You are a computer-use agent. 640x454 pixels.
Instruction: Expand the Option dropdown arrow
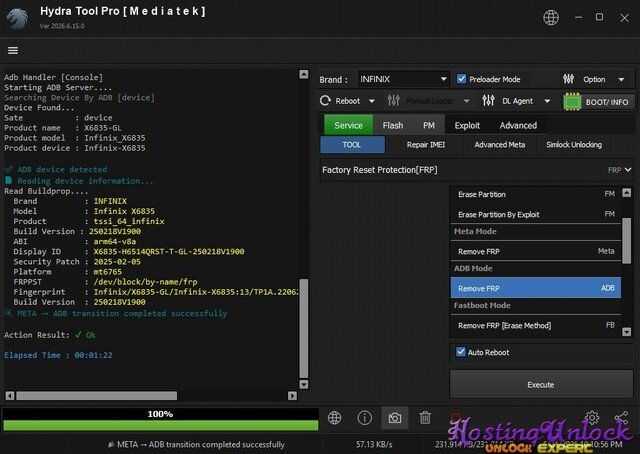pyautogui.click(x=621, y=79)
